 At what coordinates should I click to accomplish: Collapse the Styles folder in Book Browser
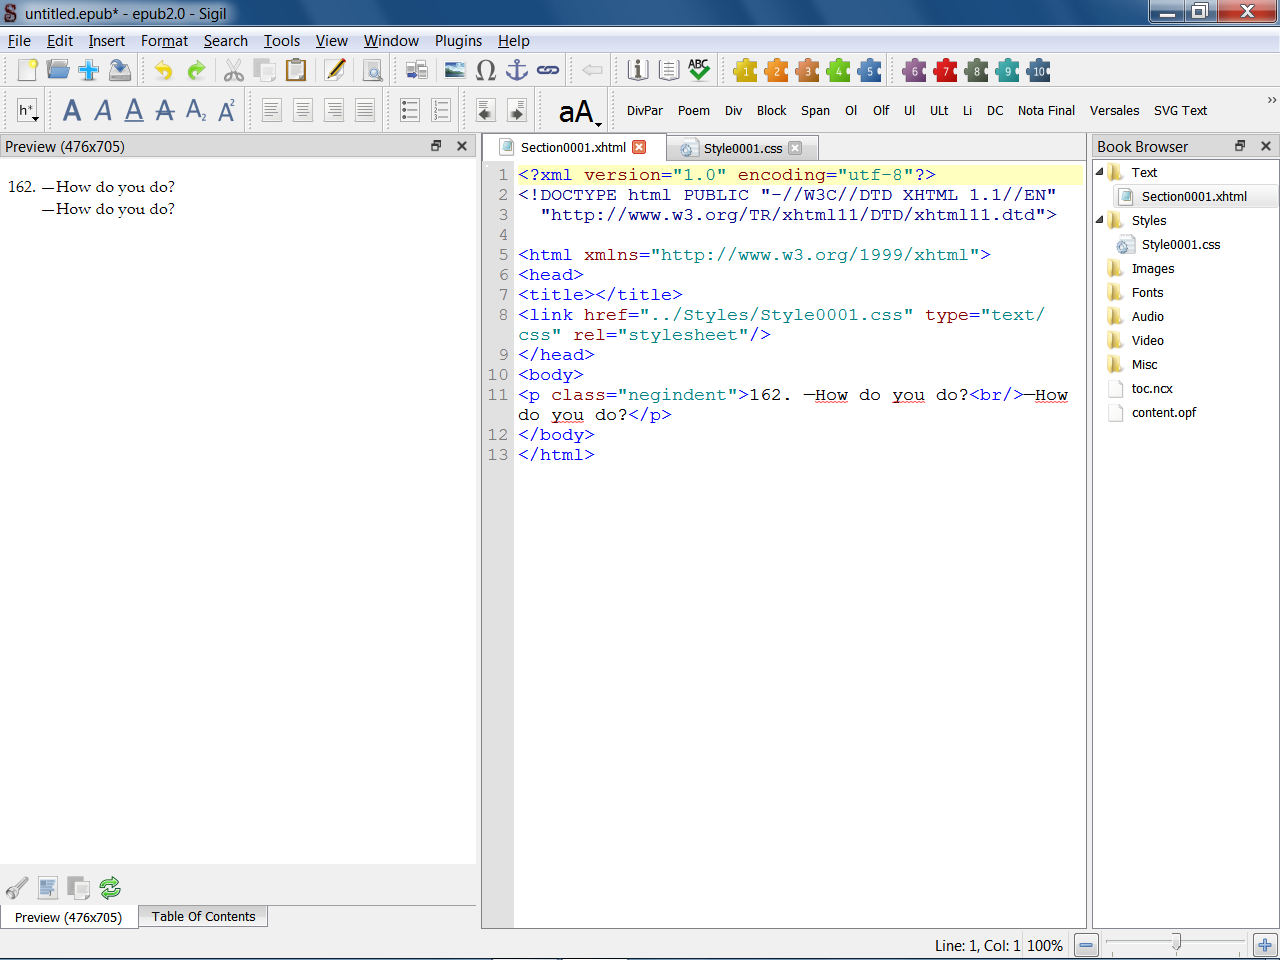(1100, 220)
